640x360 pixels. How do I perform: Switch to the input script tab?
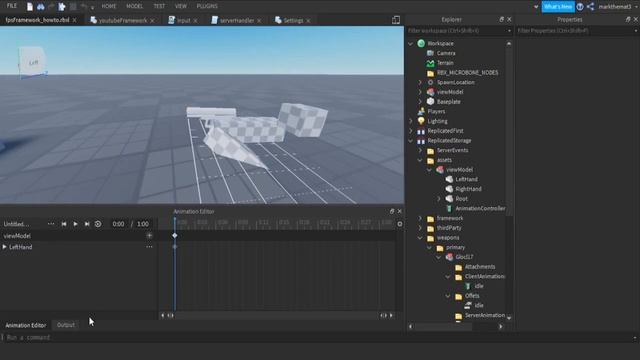coord(183,20)
